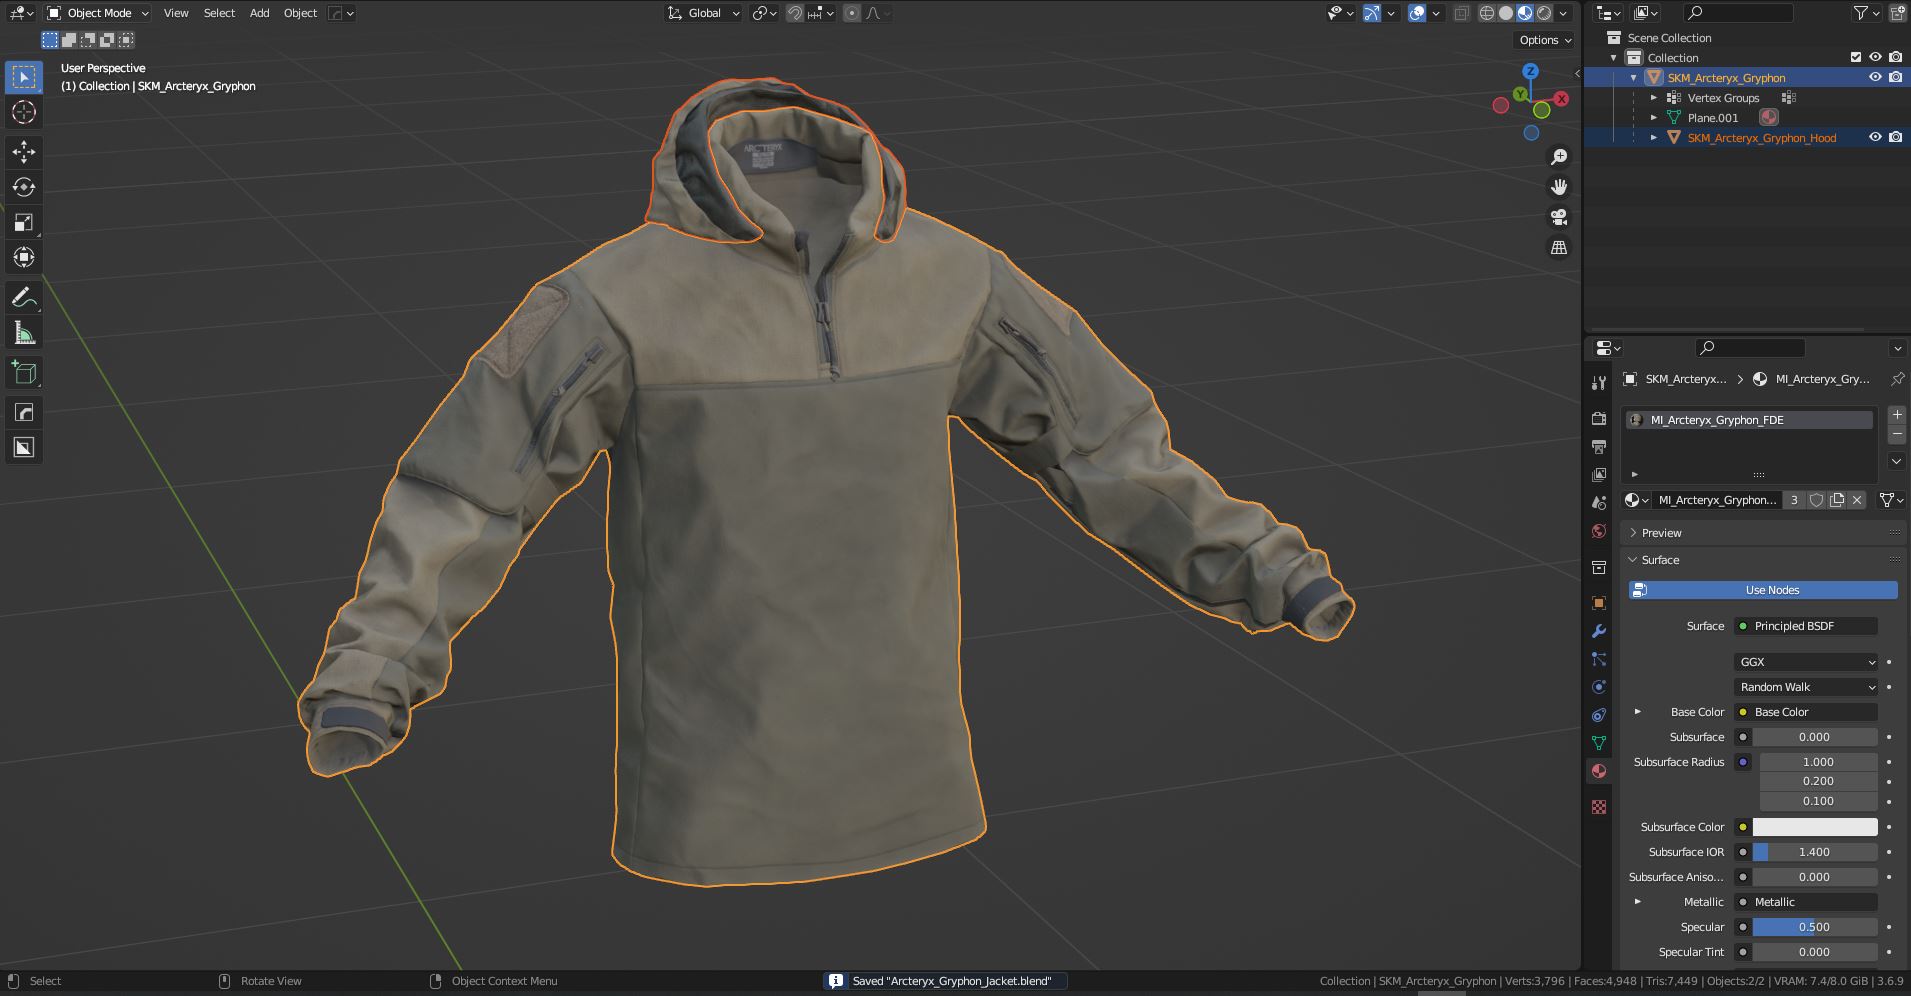Click the Use Nodes button
Viewport: 1911px width, 996px height.
[x=1770, y=590]
